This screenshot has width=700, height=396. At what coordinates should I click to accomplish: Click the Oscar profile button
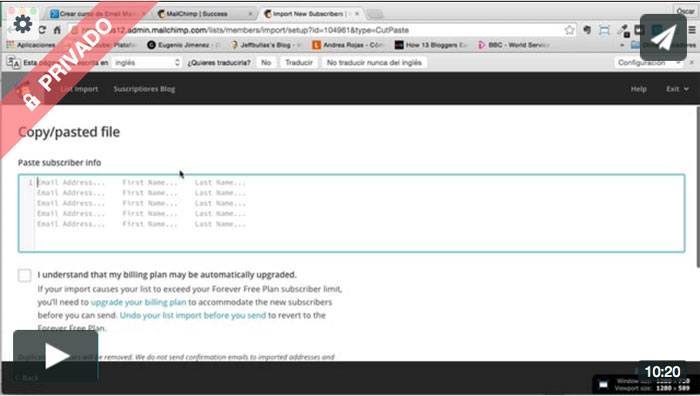click(x=685, y=11)
